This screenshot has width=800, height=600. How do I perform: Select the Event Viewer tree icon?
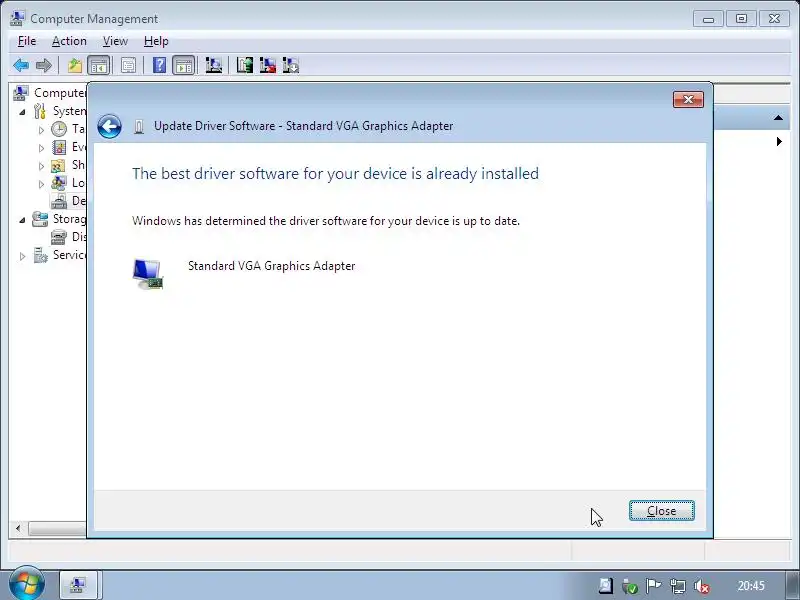[59, 147]
